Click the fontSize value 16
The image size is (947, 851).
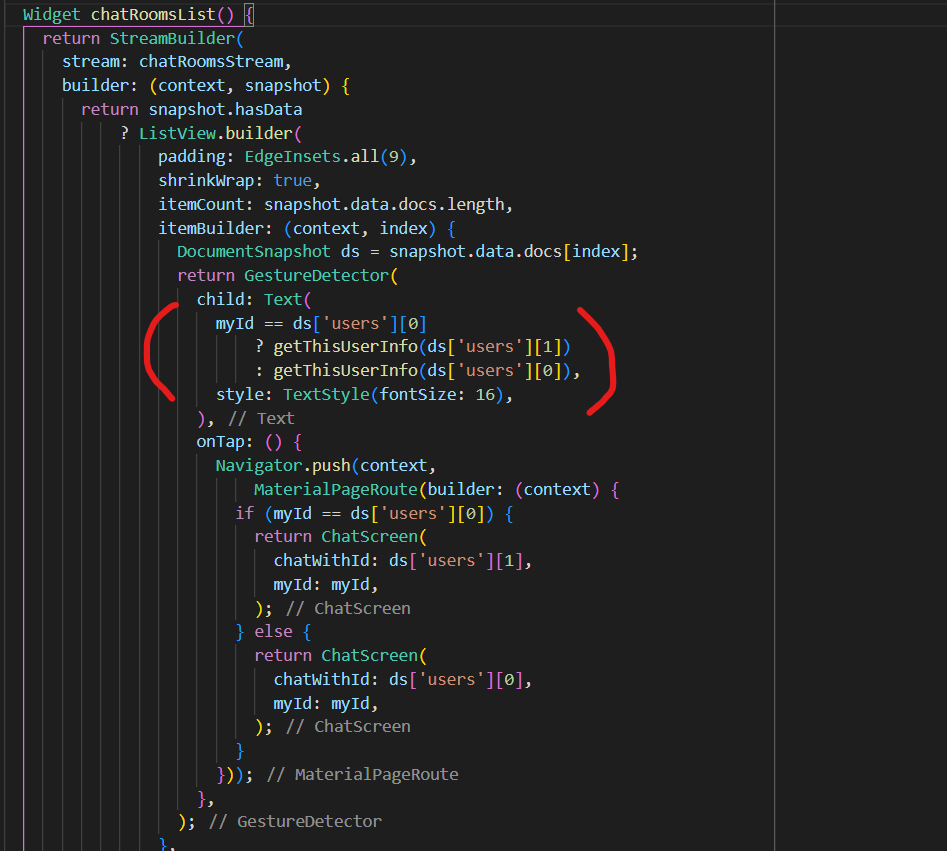pos(486,394)
